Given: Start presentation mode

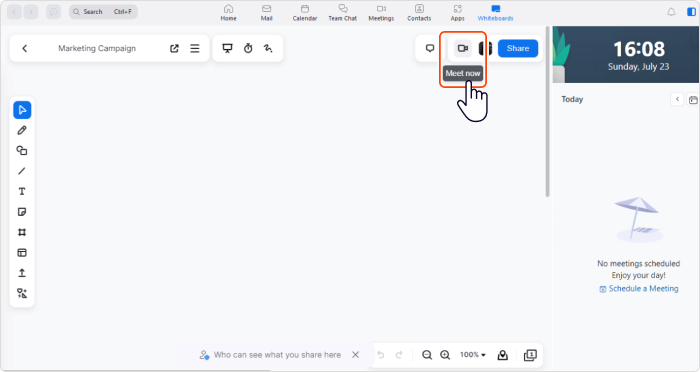Looking at the screenshot, I should [x=228, y=48].
